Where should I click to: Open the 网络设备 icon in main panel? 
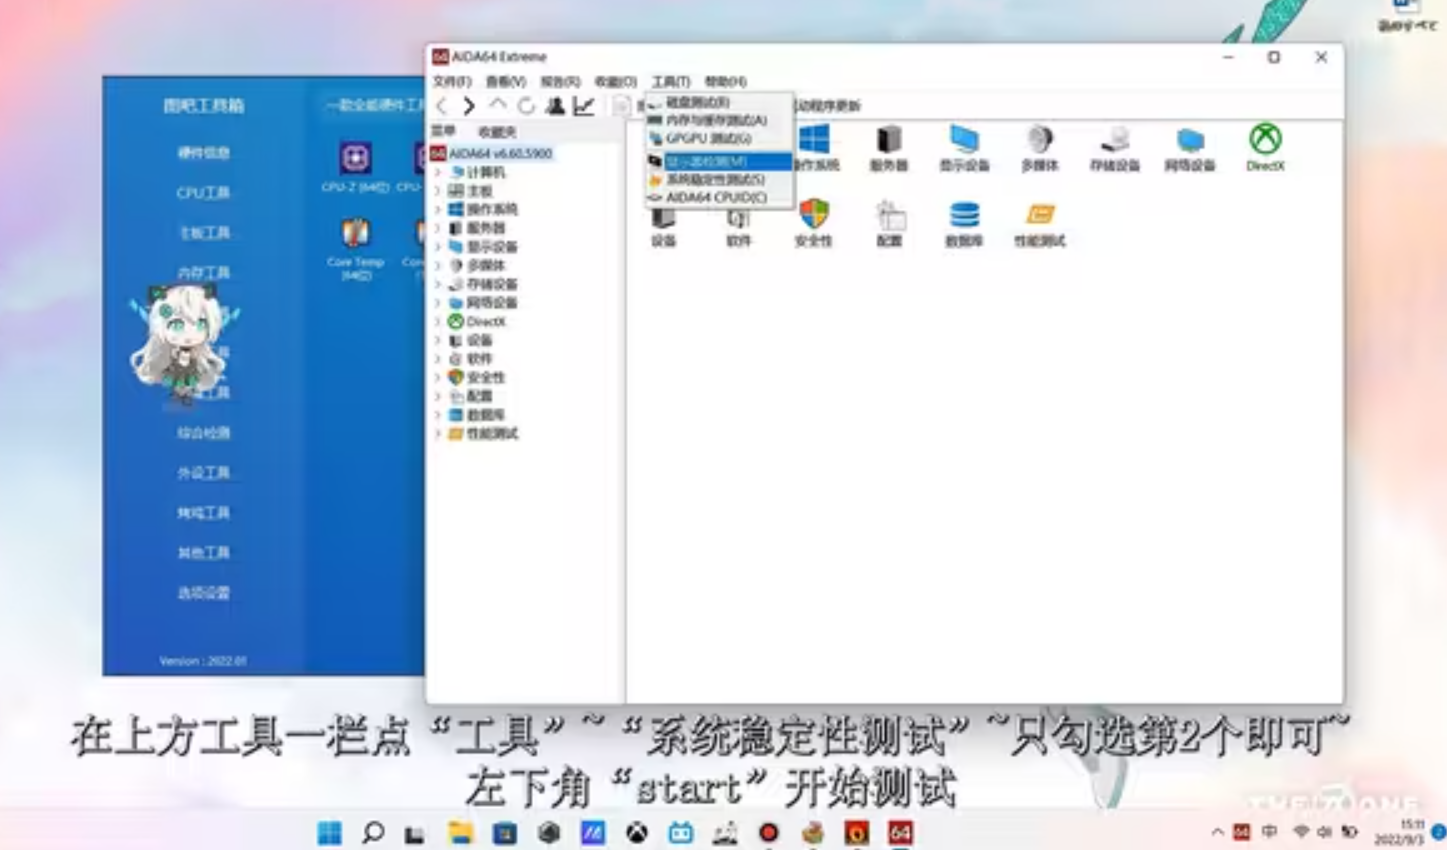(1189, 146)
